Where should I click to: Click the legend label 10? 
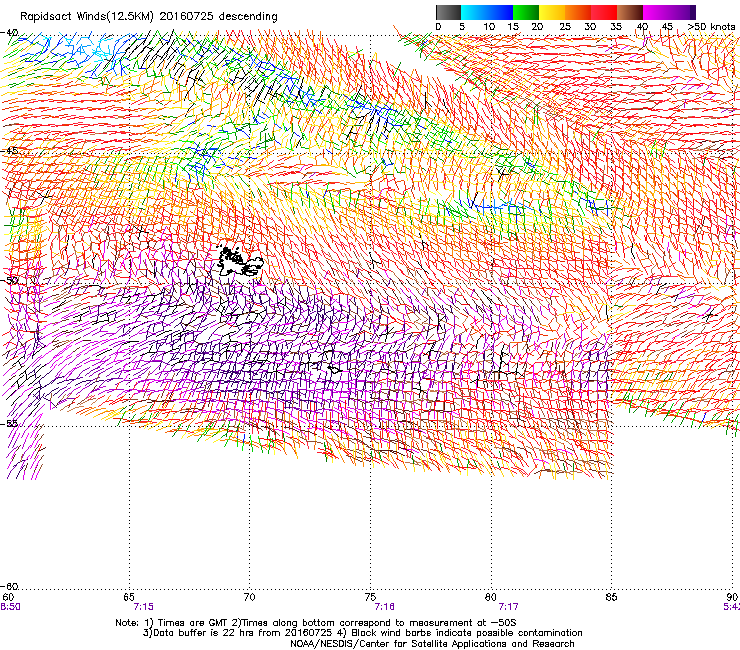(x=489, y=27)
